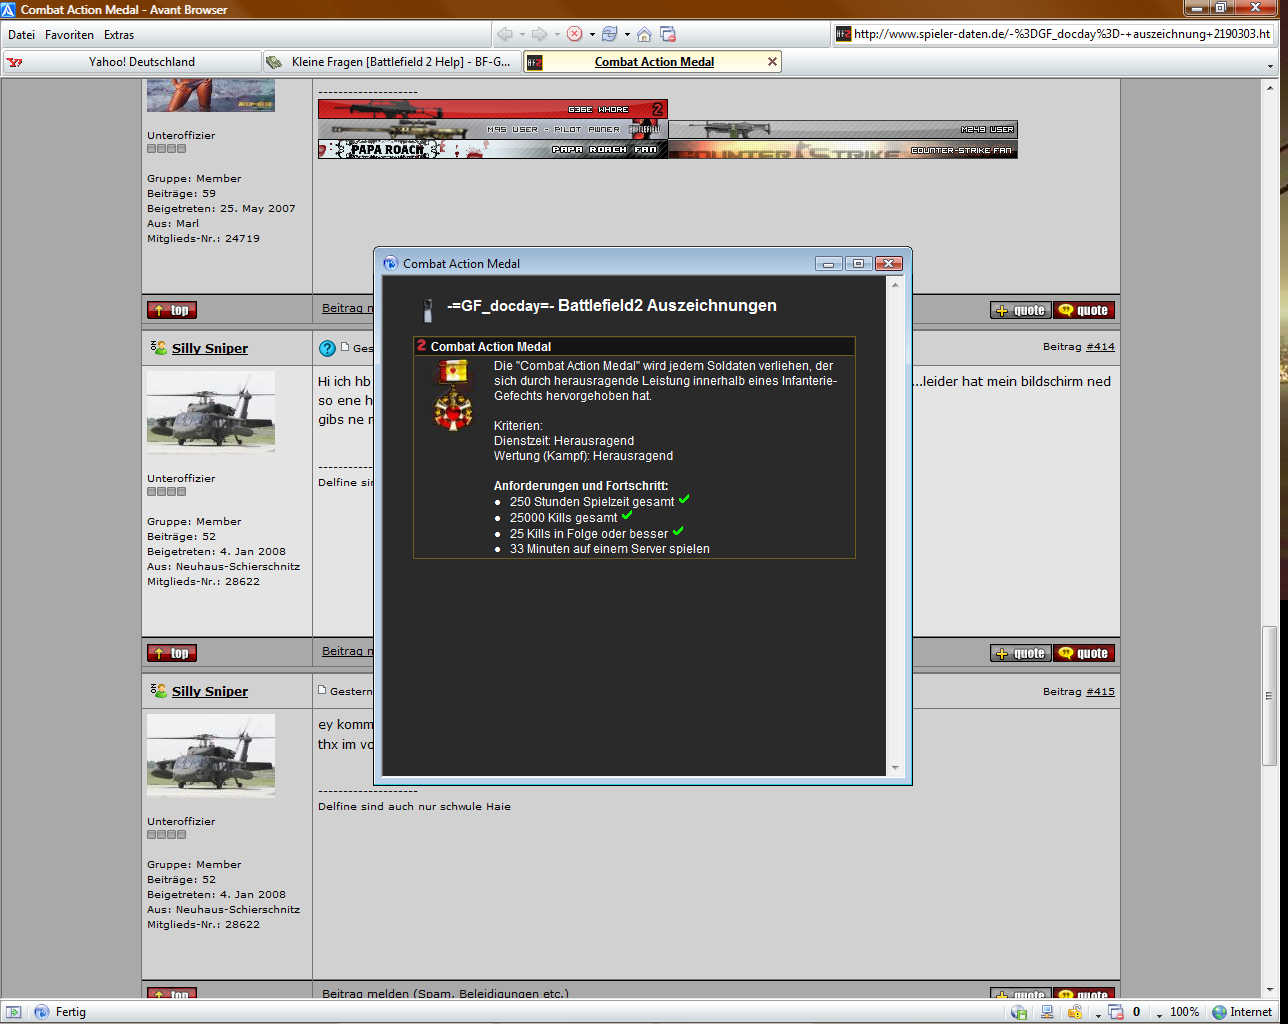Image resolution: width=1288 pixels, height=1024 pixels.
Task: Click the popup vertical scrollbar down arrow
Action: (x=895, y=768)
